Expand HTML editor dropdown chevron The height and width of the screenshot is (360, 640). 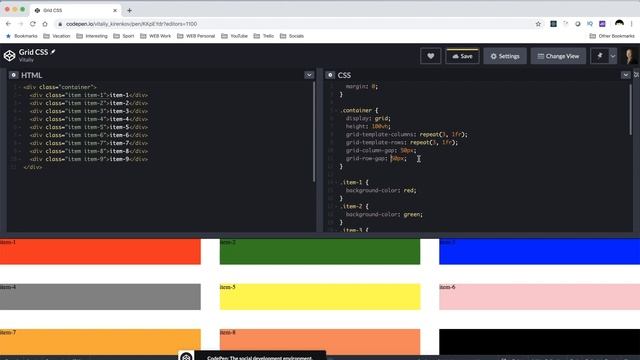coord(309,75)
